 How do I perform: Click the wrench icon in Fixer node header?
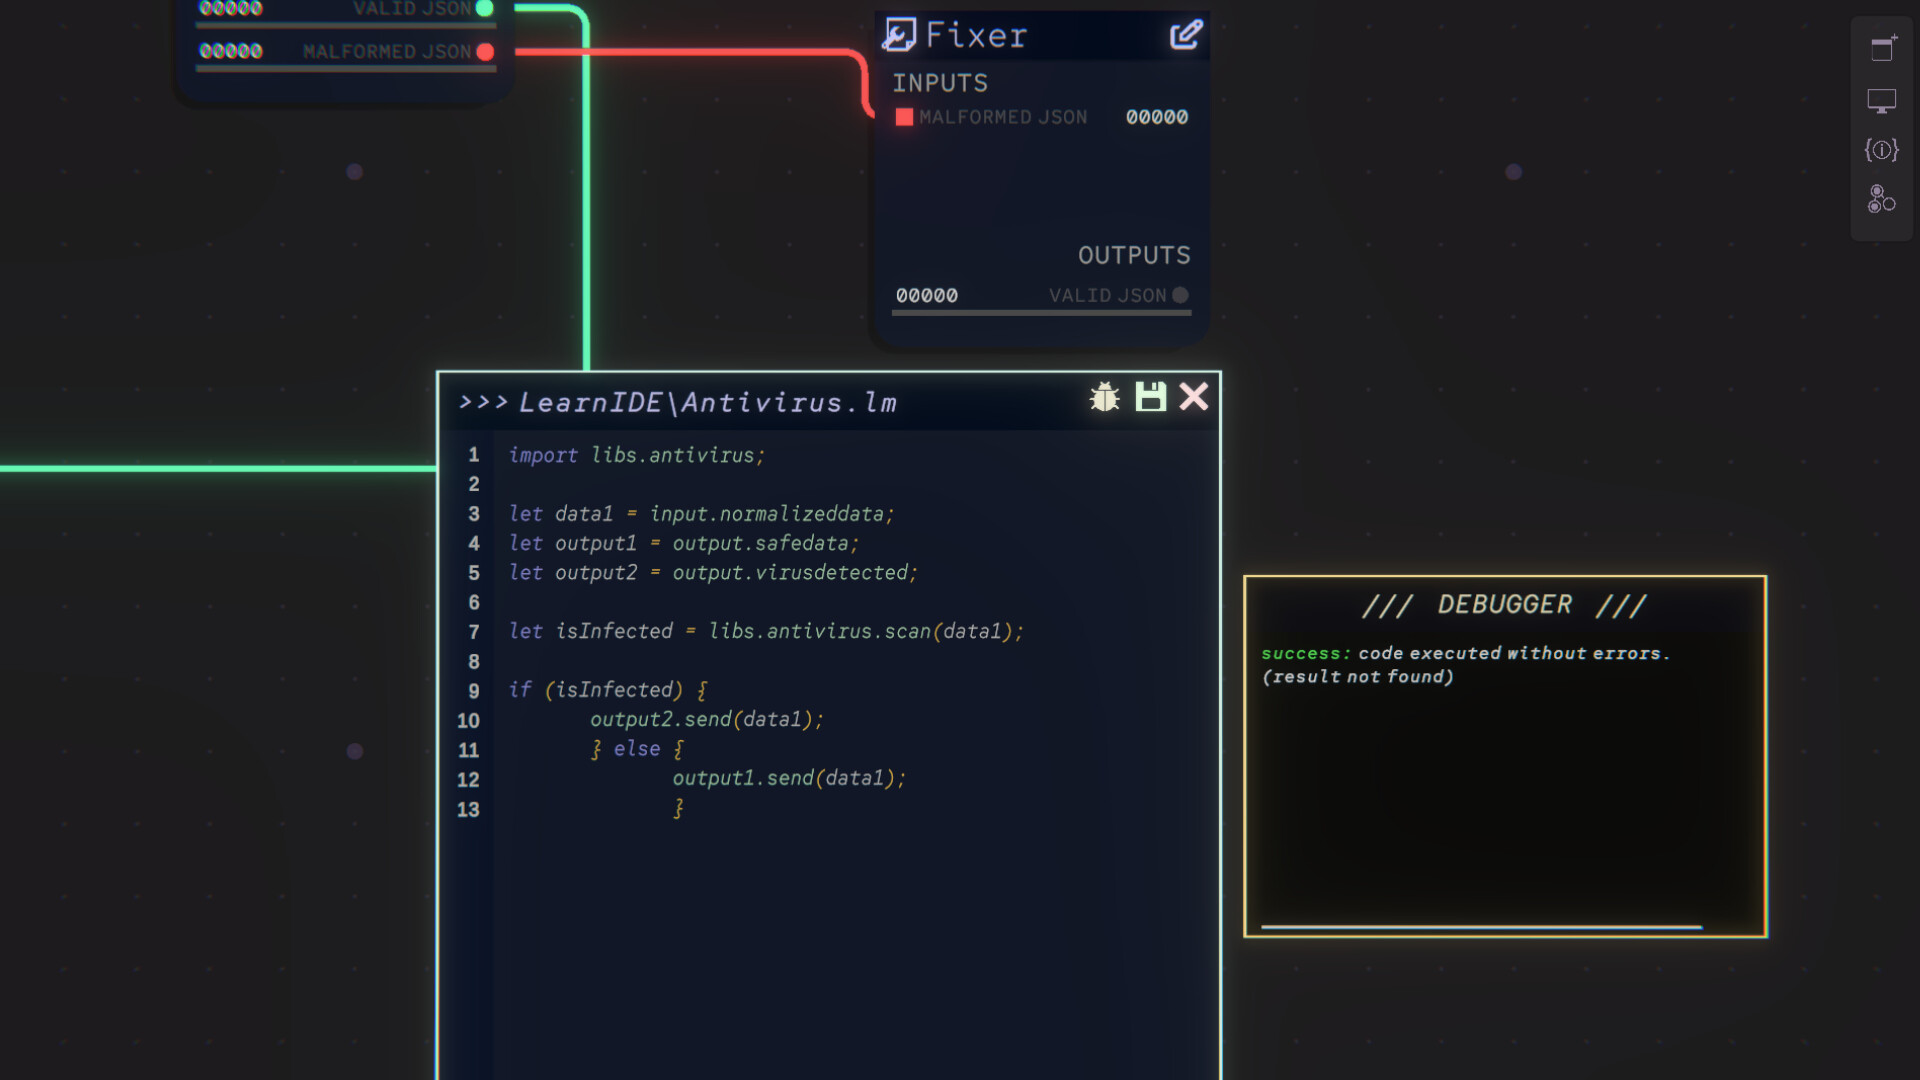[x=901, y=34]
